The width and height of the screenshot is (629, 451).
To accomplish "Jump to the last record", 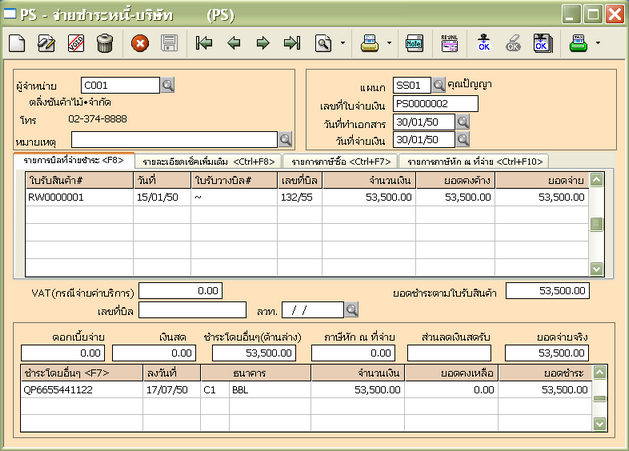I will 292,43.
